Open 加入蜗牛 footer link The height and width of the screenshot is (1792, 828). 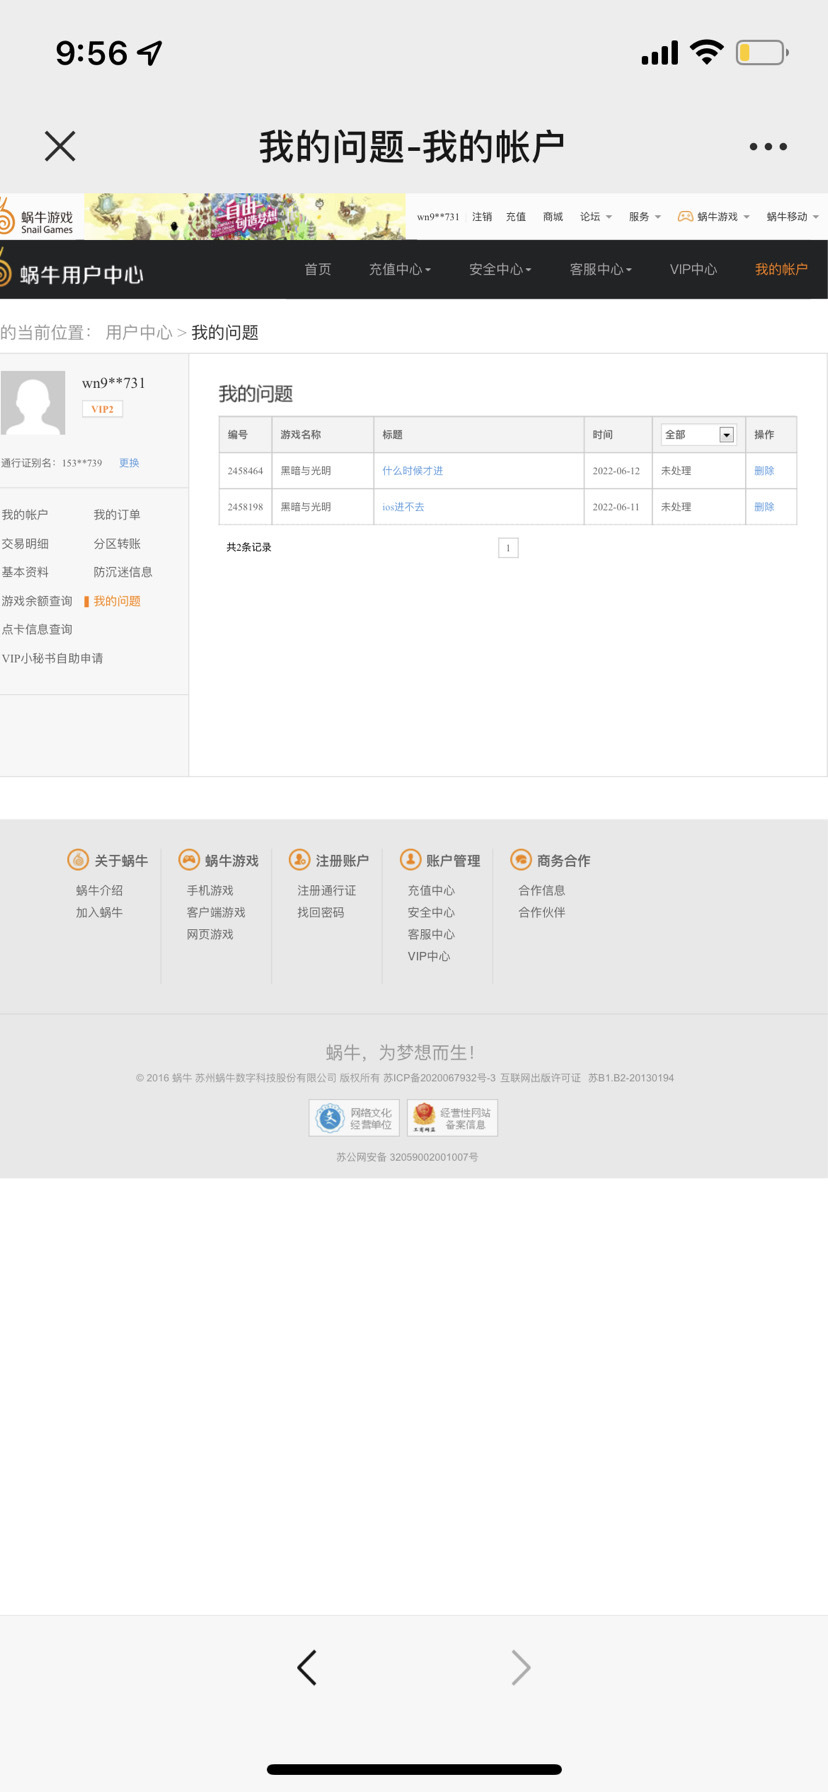[x=99, y=912]
